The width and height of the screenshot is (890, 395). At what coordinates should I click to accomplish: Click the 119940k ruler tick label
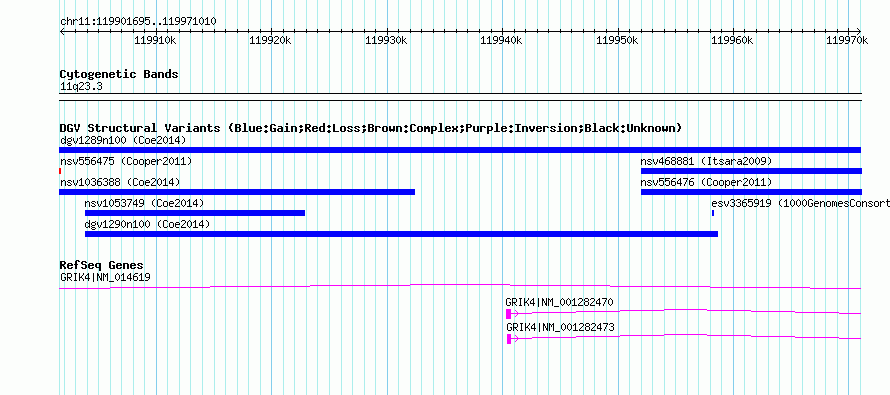point(501,40)
